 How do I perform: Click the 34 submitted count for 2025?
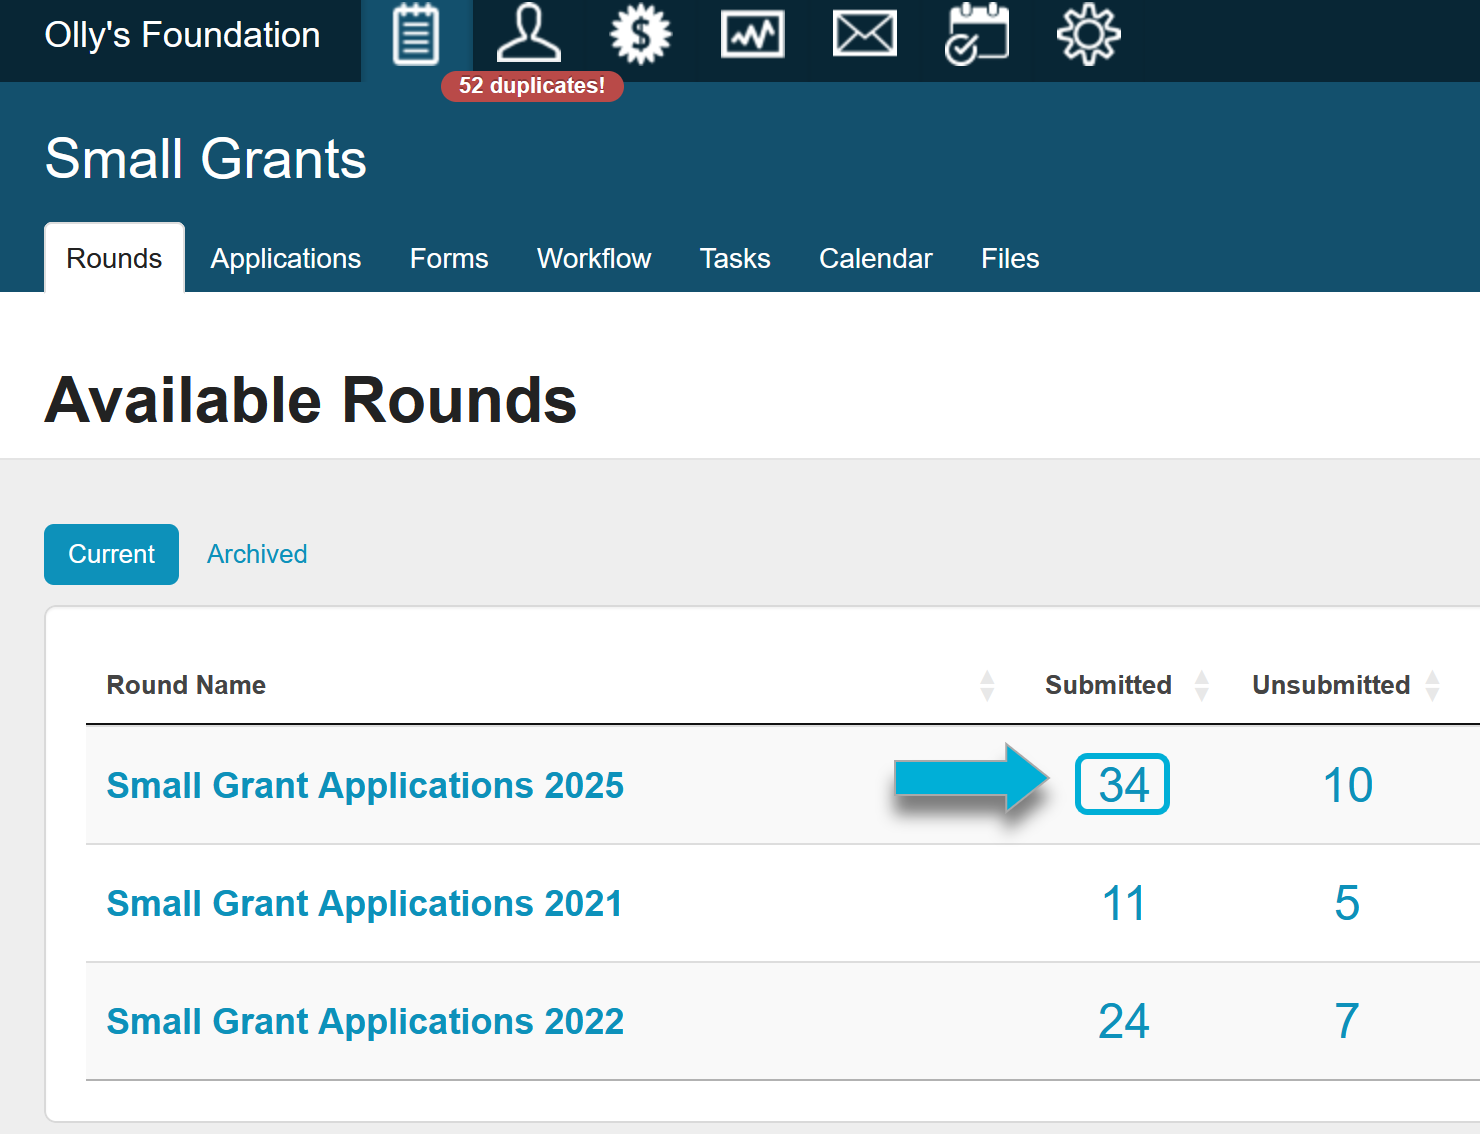coord(1123,785)
